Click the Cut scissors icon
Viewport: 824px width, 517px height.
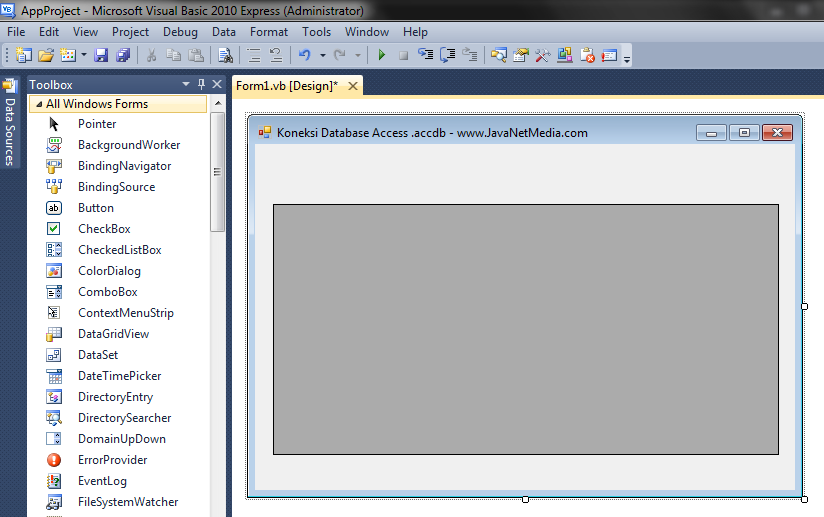tap(151, 55)
